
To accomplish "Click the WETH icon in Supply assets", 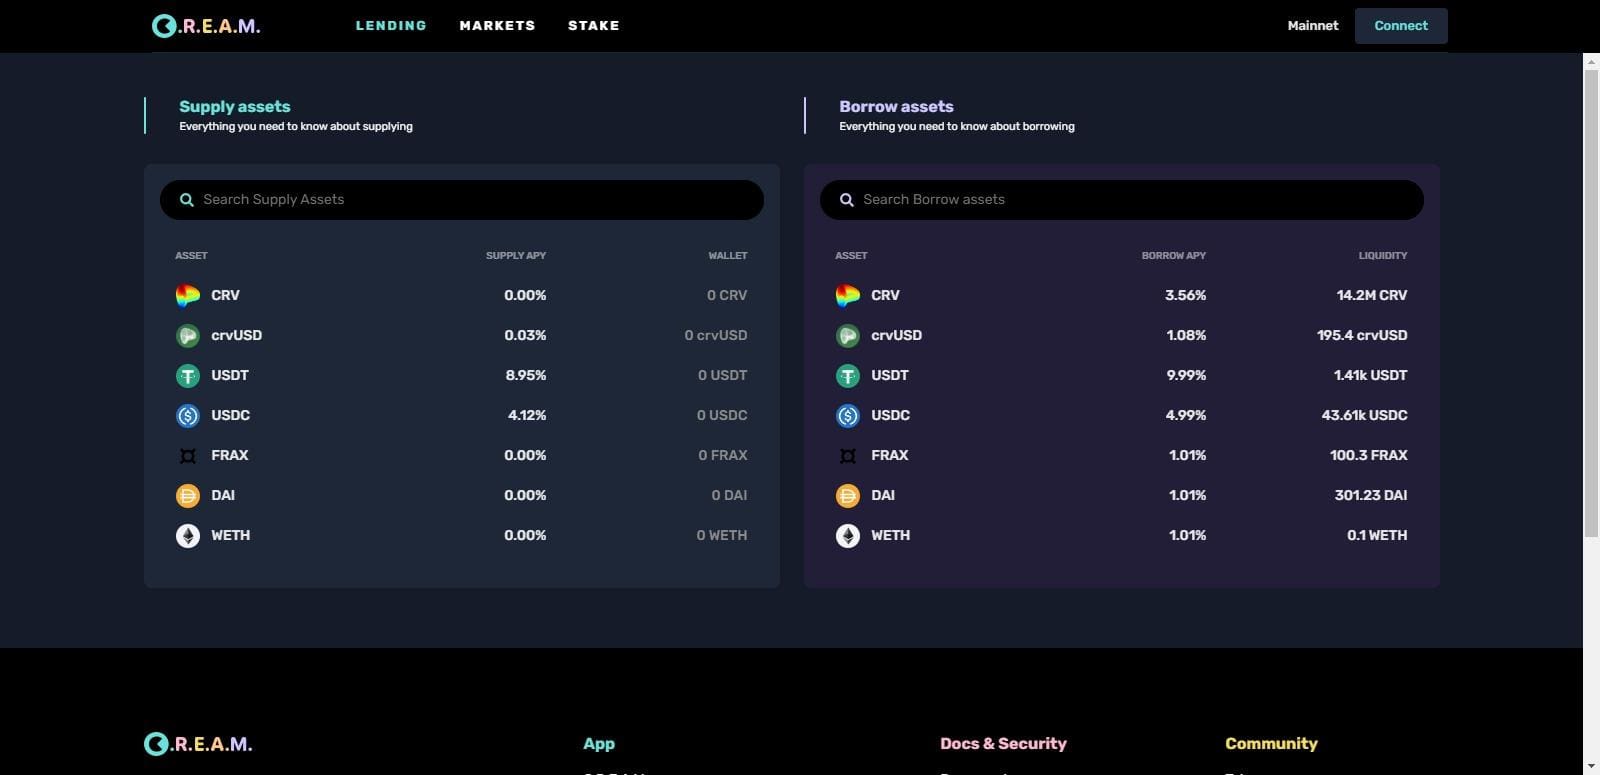I will coord(188,536).
